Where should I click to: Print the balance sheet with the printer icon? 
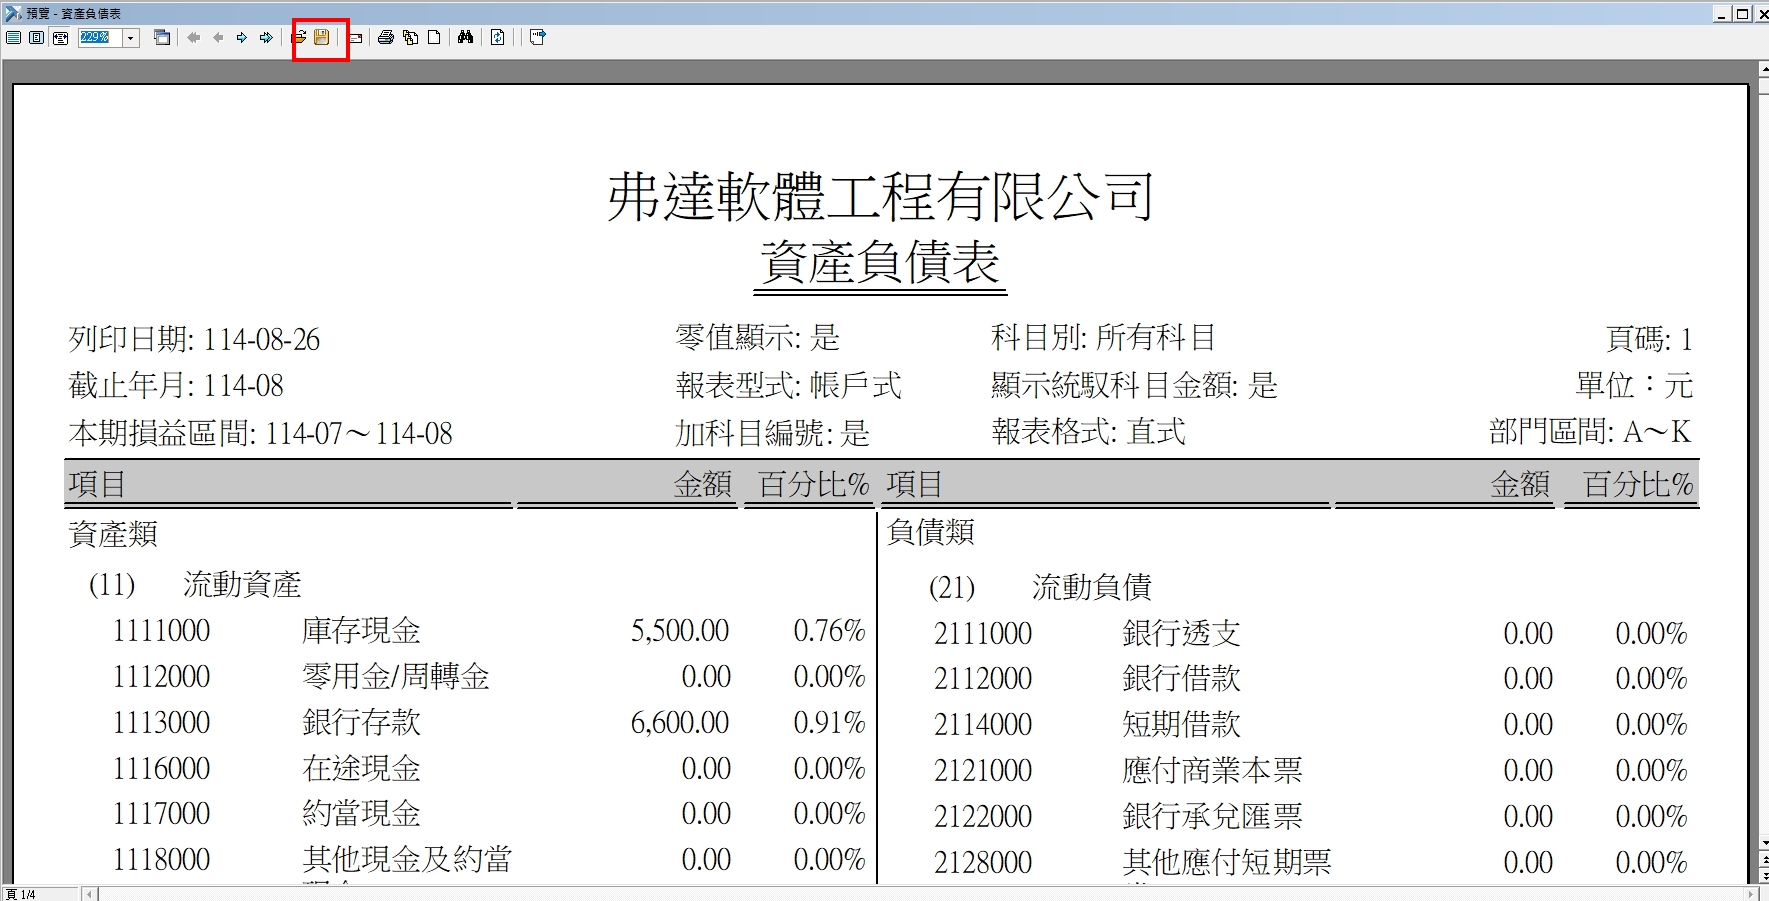coord(385,38)
